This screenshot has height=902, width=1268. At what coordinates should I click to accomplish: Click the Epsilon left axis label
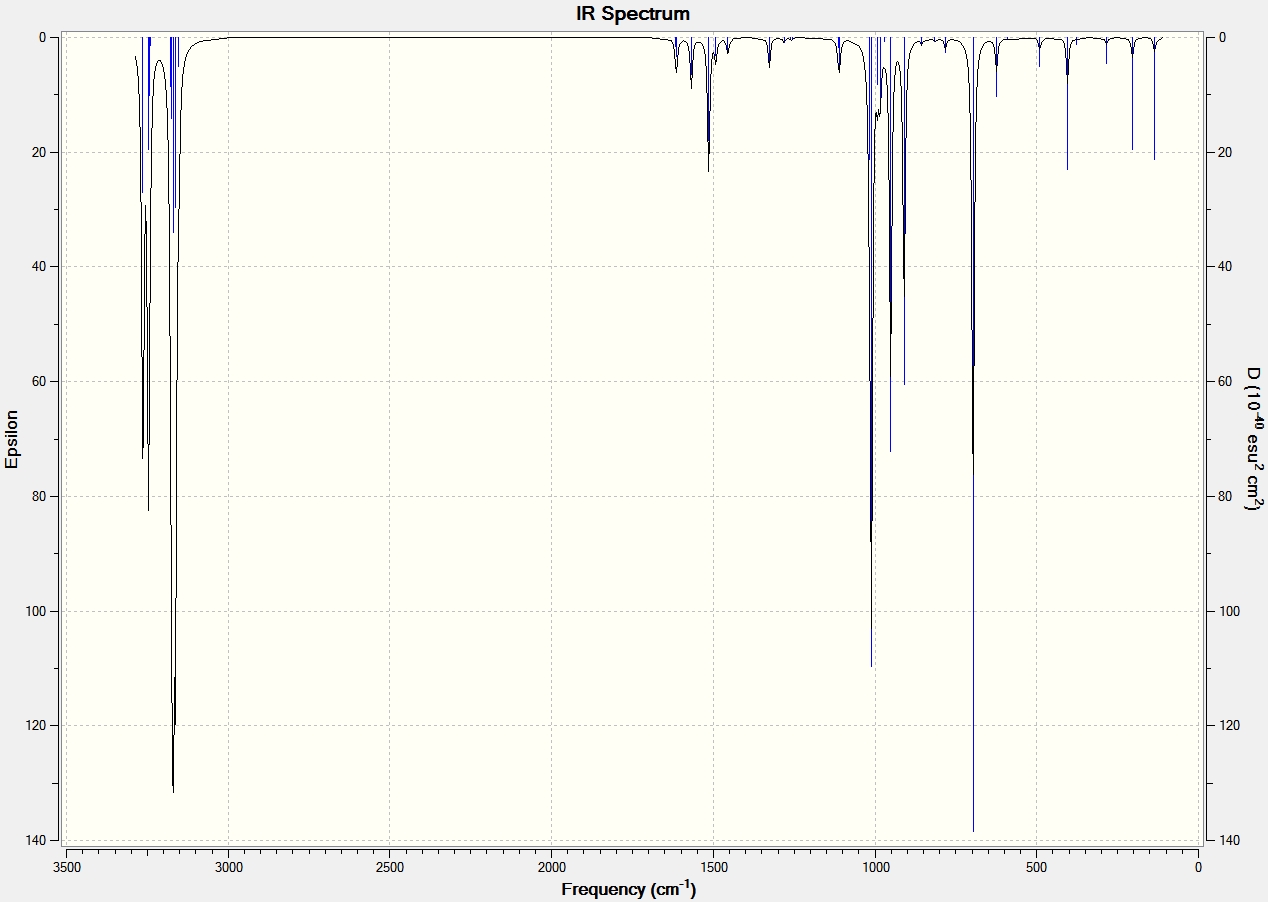coord(12,439)
